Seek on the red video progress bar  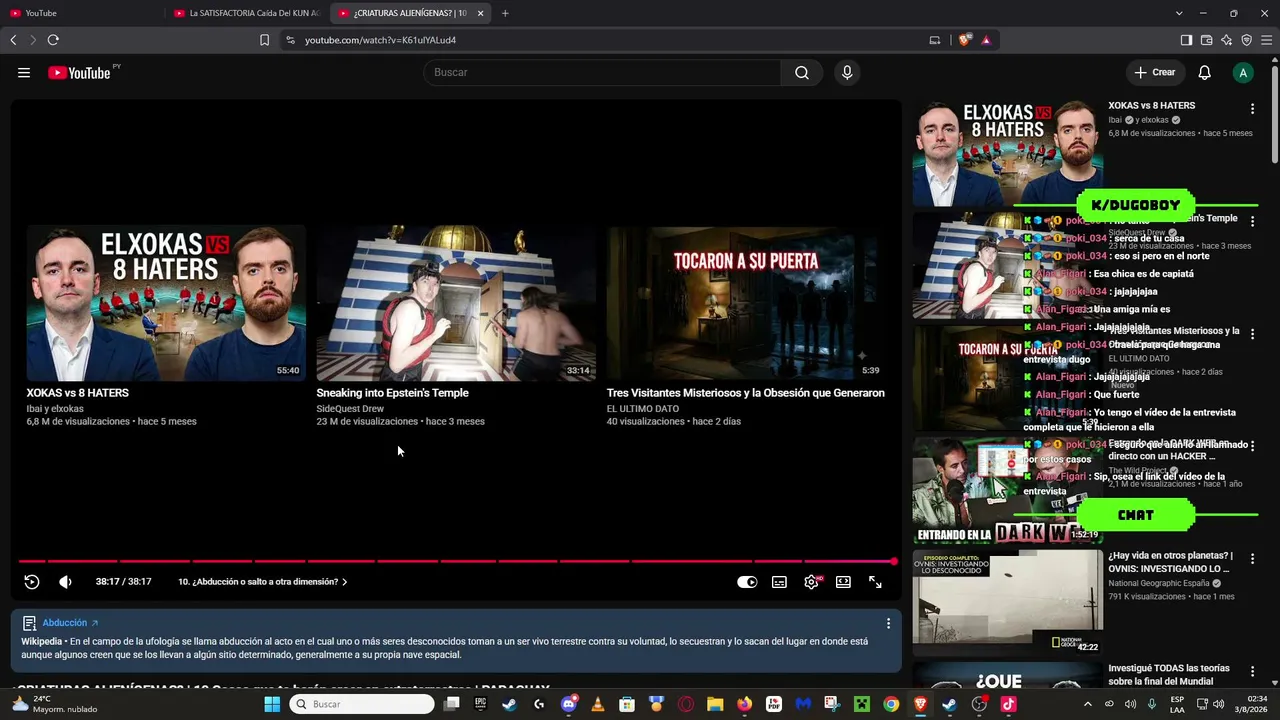456,561
